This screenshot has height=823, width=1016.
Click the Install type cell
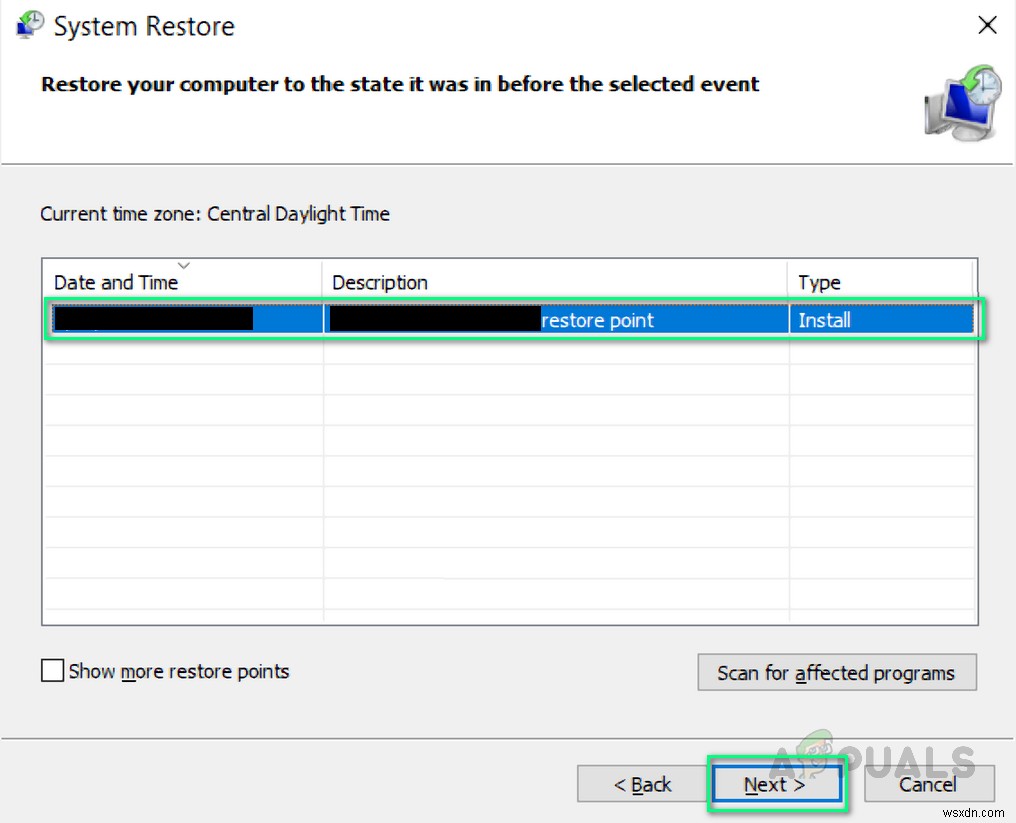tap(882, 319)
